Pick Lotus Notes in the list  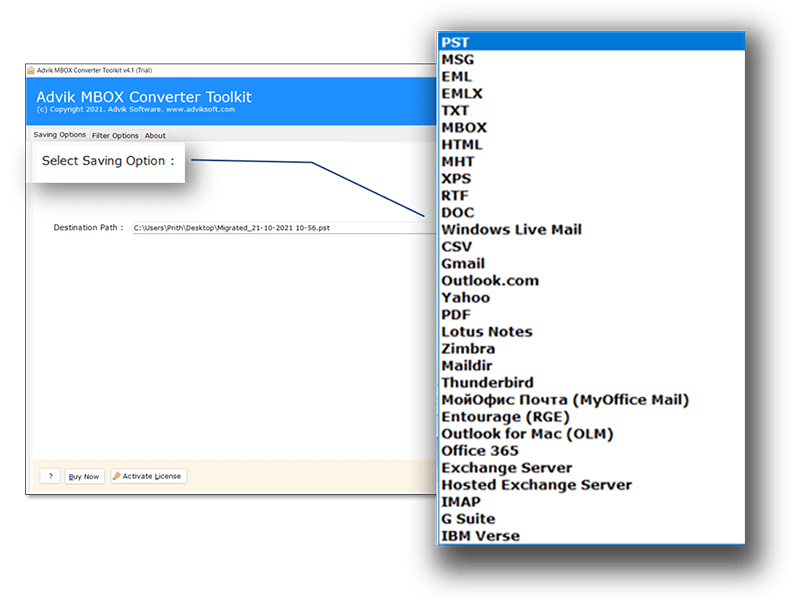(592, 331)
